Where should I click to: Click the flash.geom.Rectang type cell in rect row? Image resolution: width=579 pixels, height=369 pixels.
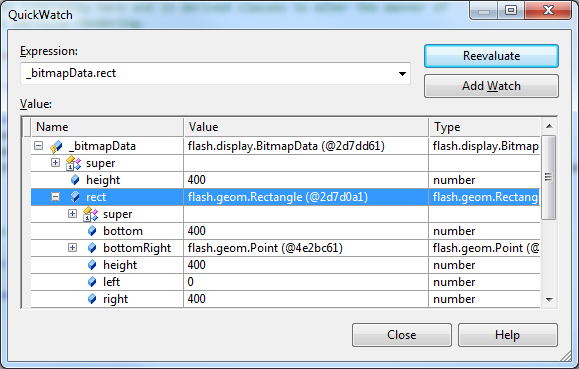click(484, 197)
